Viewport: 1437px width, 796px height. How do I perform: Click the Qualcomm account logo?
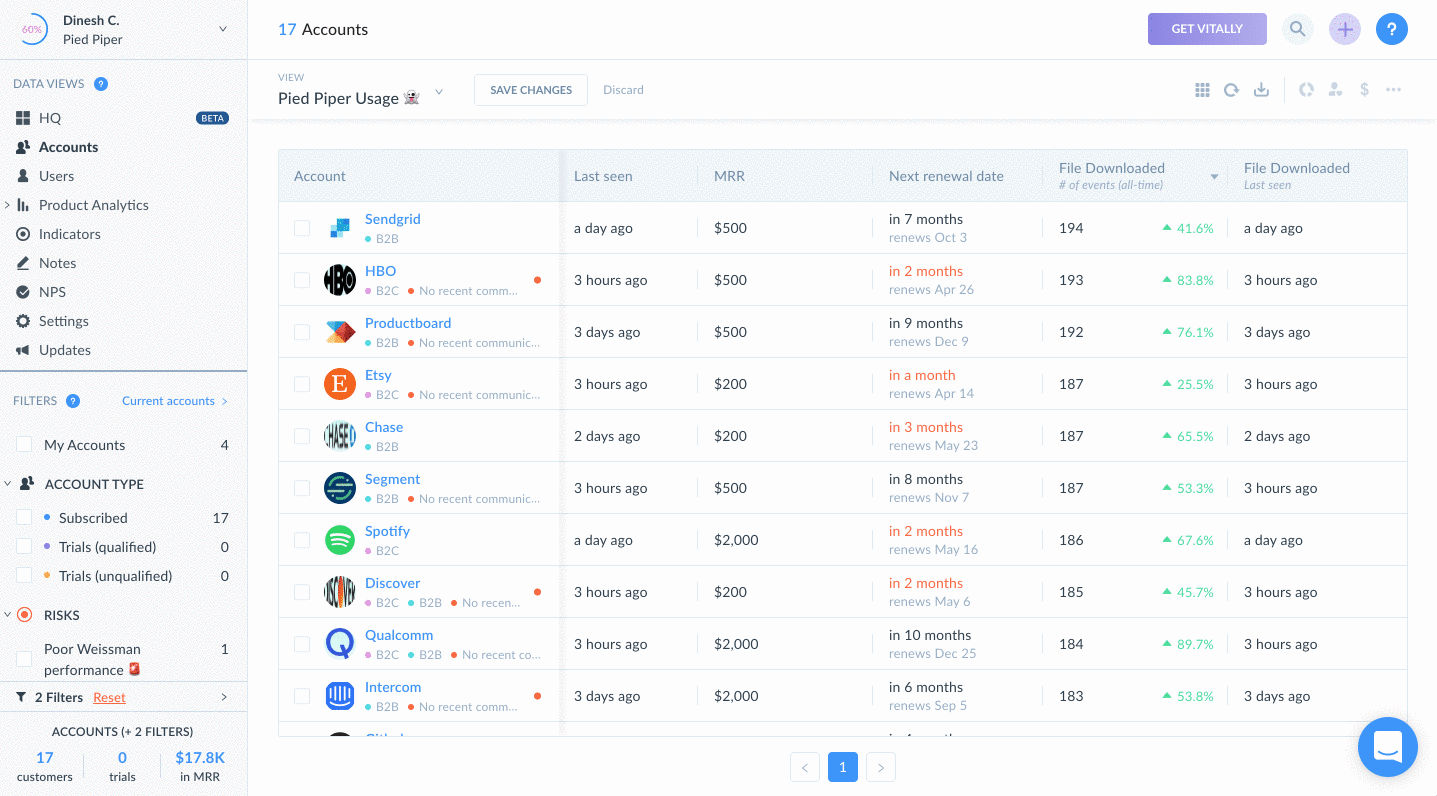pyautogui.click(x=340, y=644)
